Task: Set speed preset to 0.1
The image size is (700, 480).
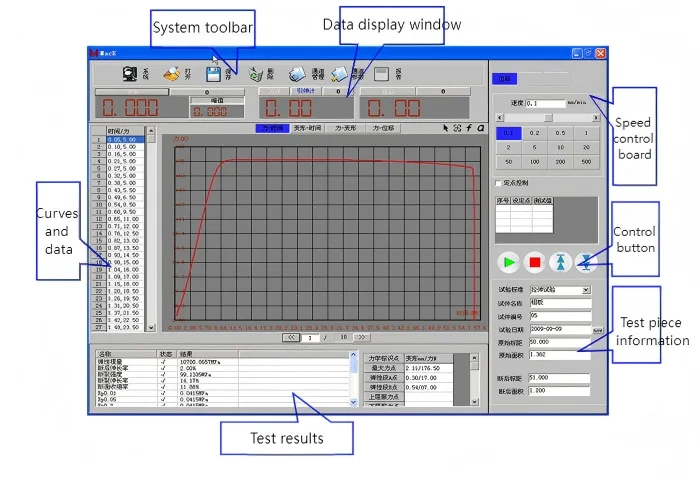Action: pyautogui.click(x=508, y=133)
